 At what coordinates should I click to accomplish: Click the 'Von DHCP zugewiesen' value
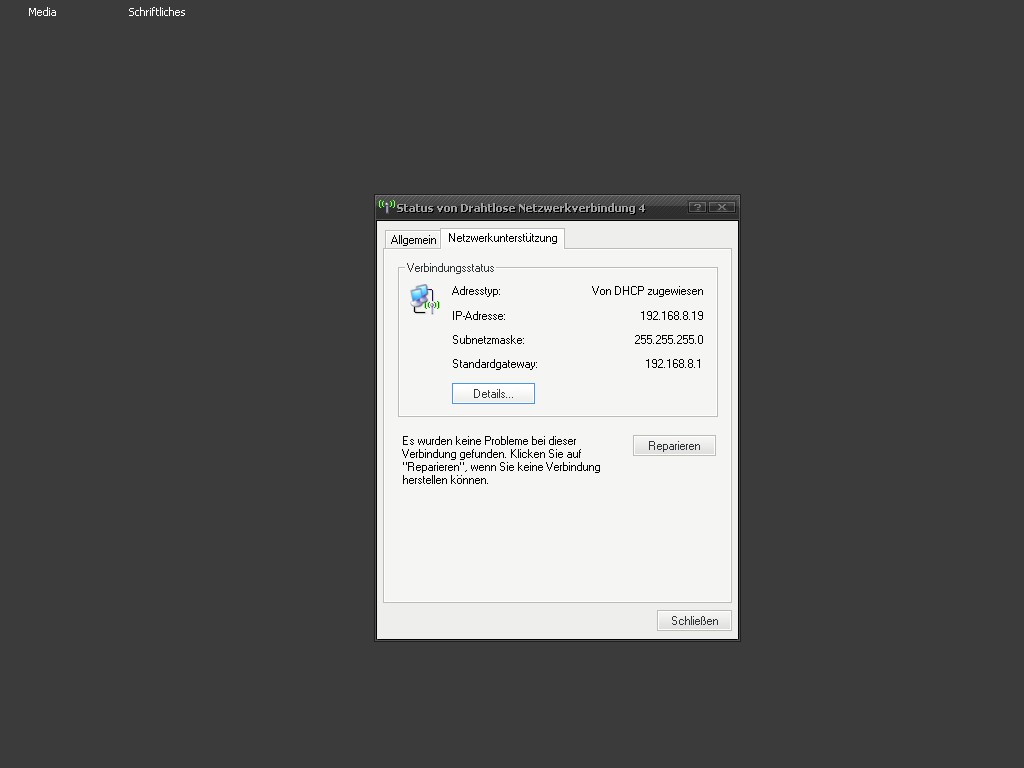click(647, 291)
